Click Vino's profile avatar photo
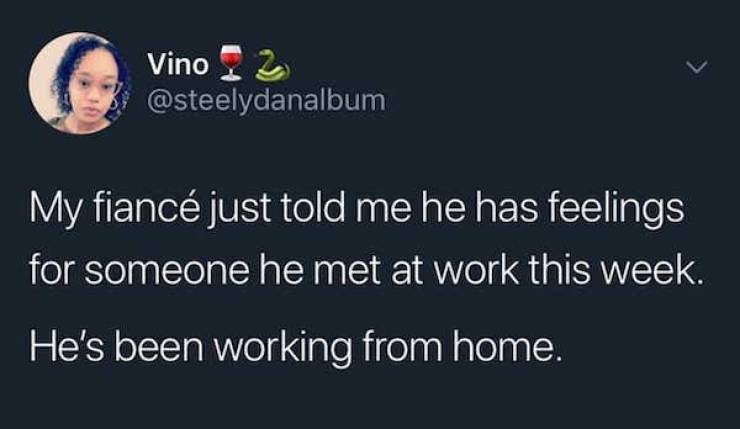 (77, 83)
